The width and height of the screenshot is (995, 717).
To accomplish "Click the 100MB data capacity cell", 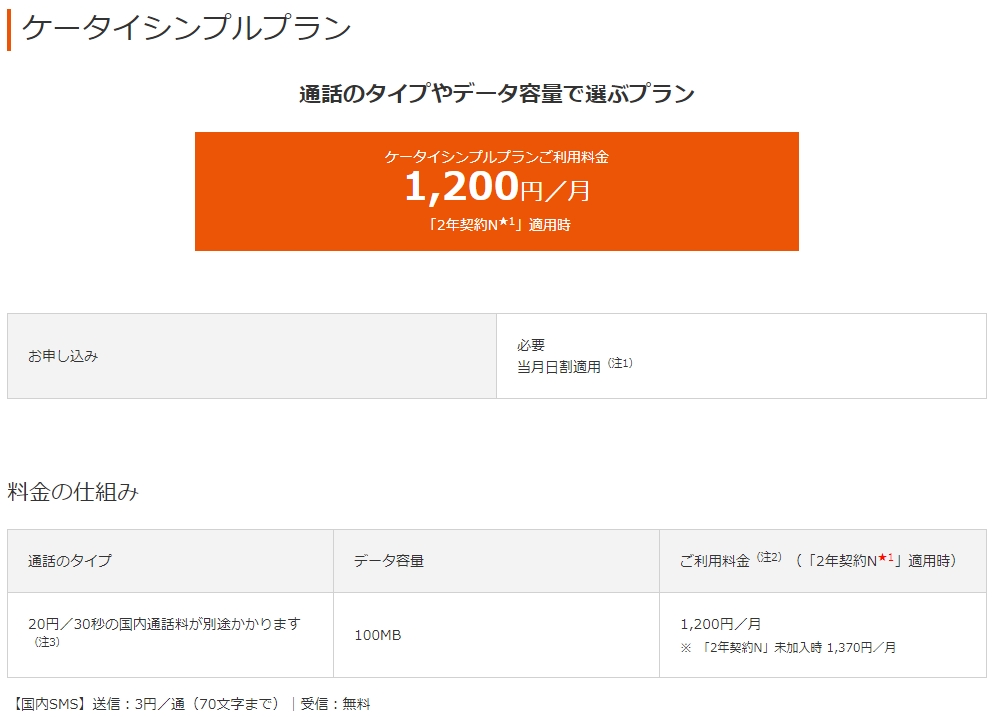I will (496, 635).
